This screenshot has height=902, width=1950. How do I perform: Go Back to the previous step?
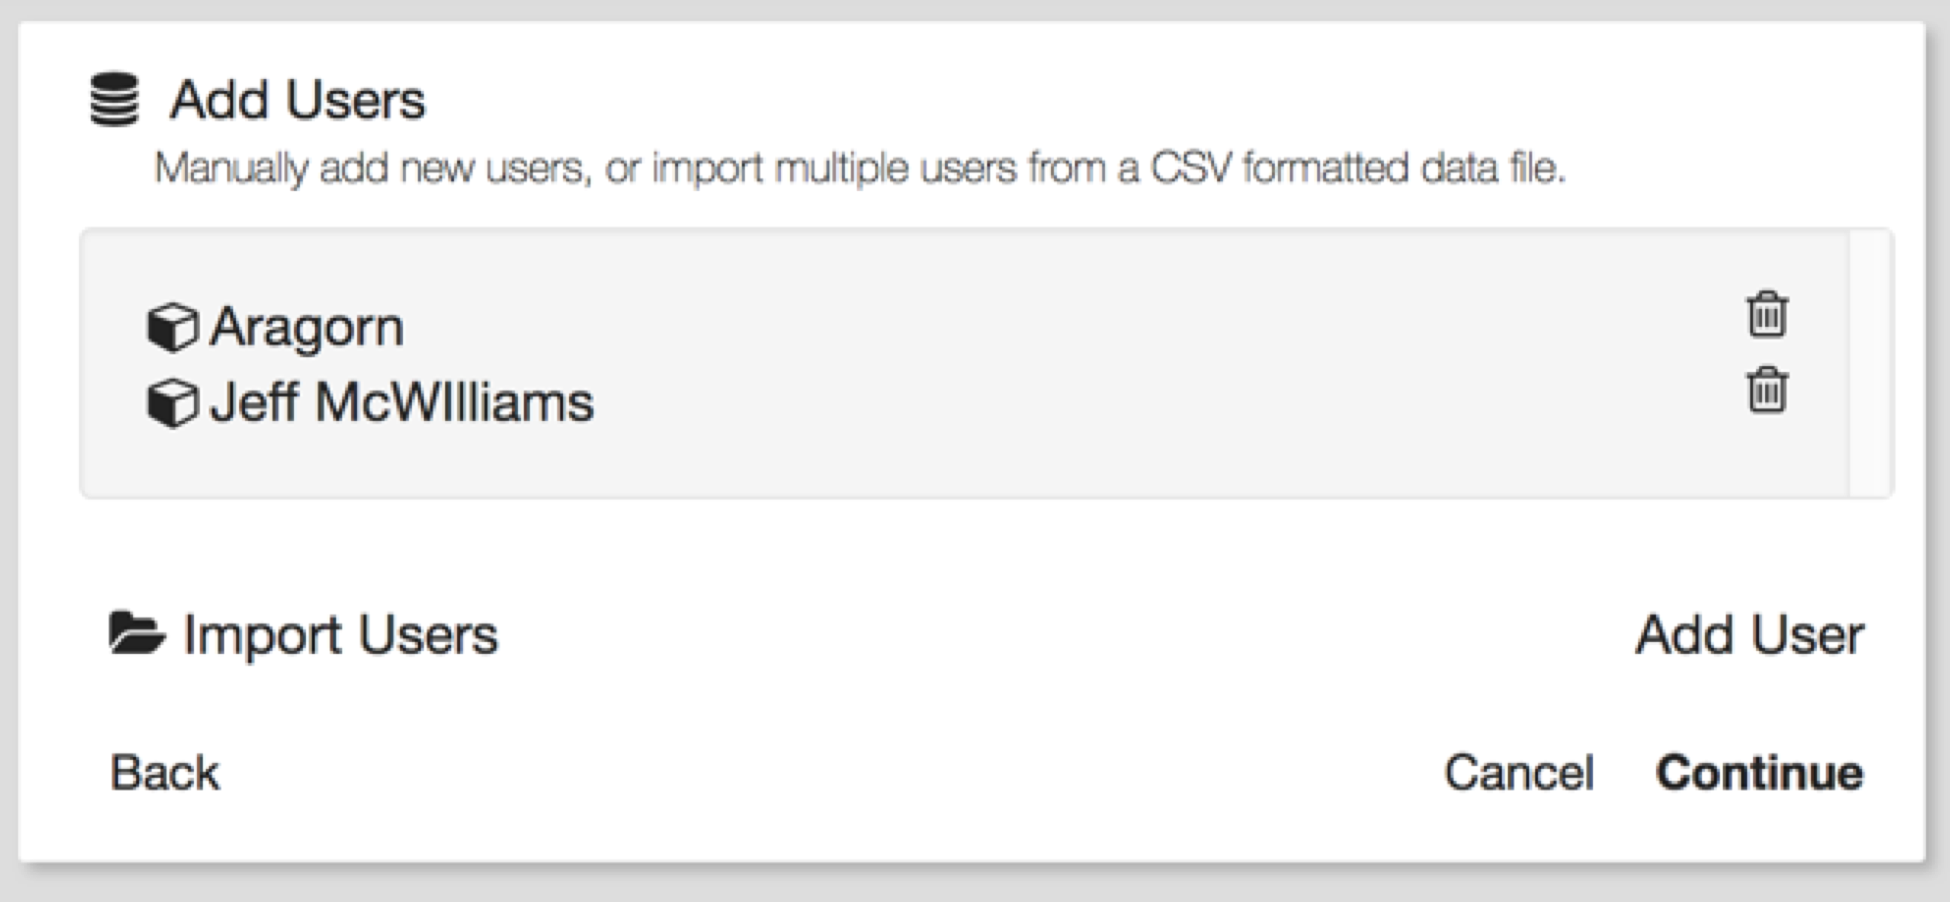click(x=165, y=773)
